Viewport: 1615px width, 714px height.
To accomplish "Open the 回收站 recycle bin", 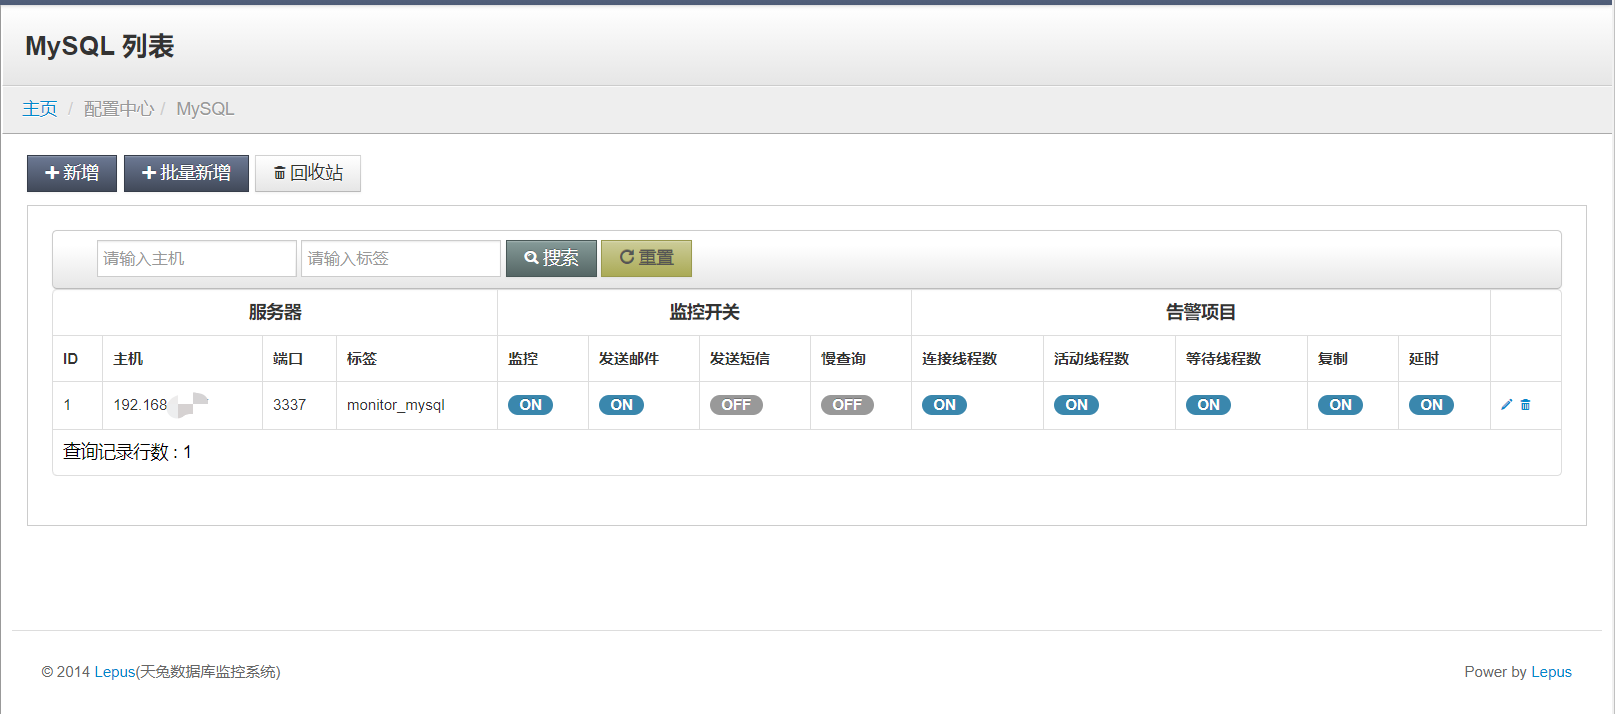I will pos(308,173).
